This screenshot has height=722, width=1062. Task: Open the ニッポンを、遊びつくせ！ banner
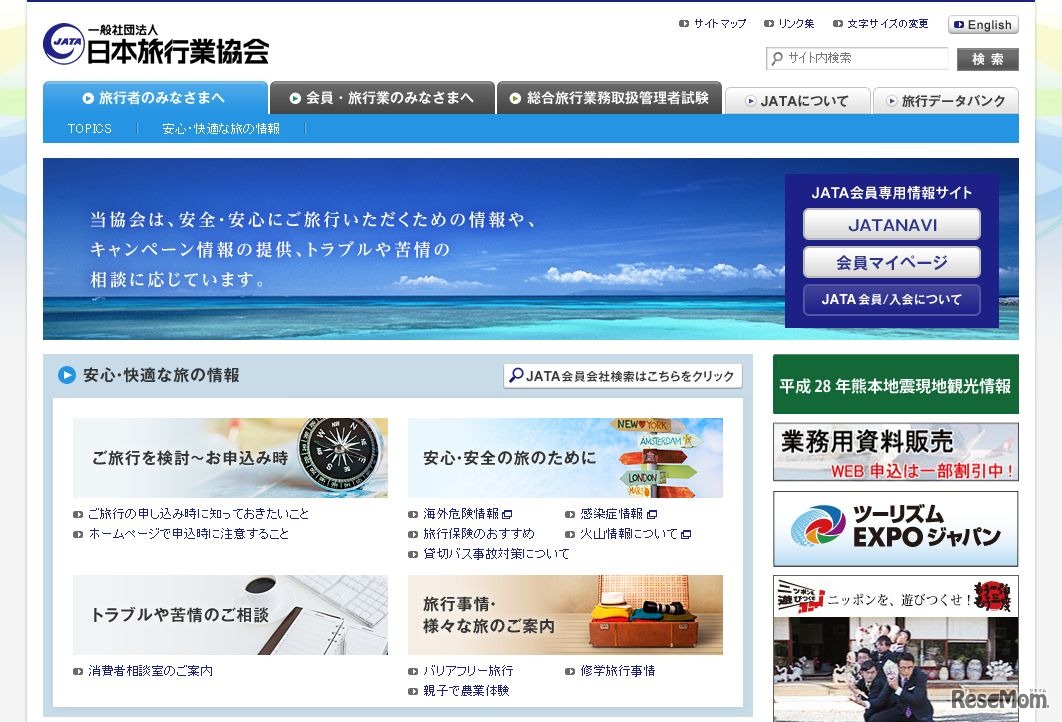point(895,649)
